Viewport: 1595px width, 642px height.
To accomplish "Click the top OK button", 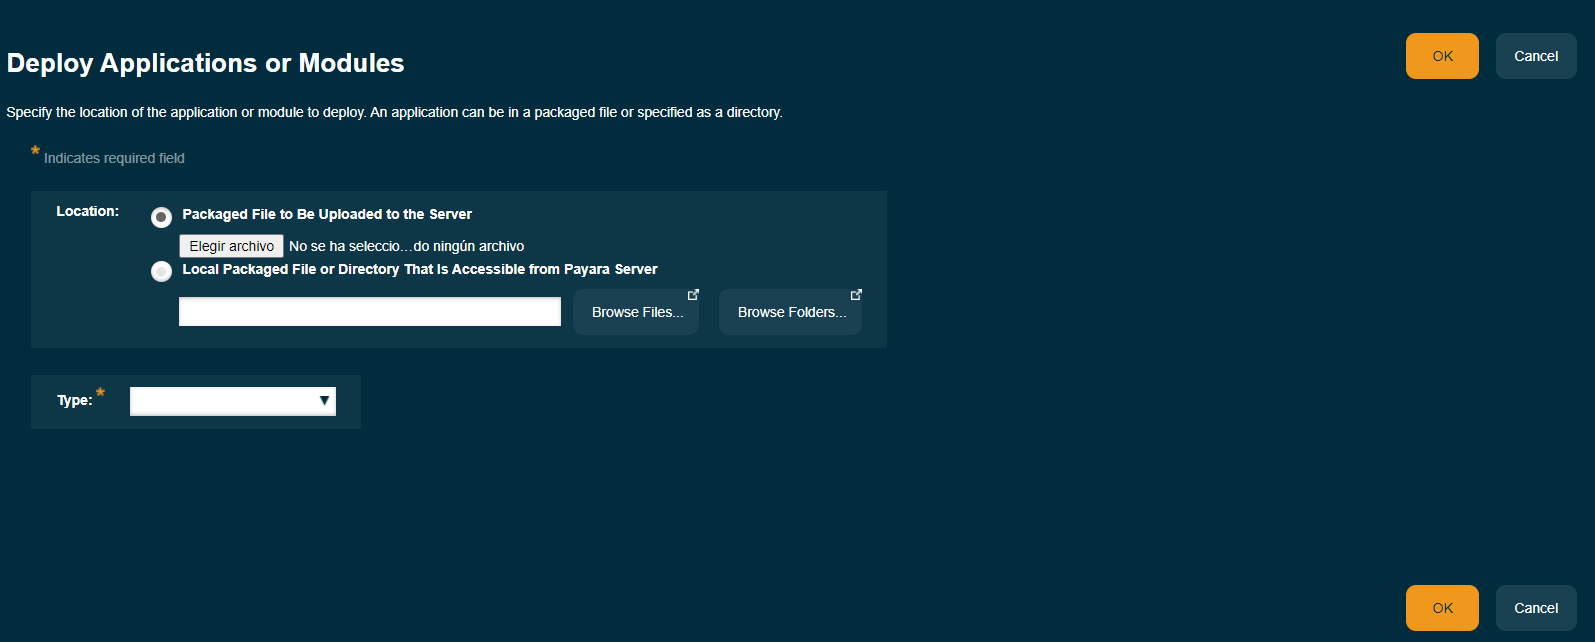I will pos(1441,56).
